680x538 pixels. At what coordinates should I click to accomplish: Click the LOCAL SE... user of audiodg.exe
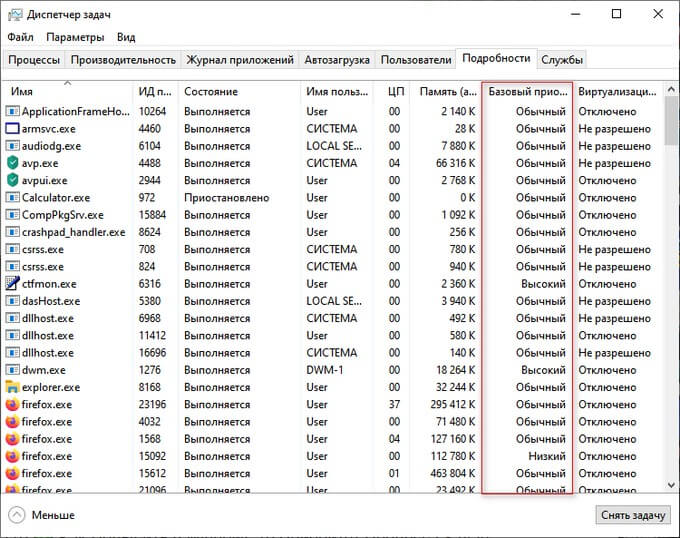pyautogui.click(x=334, y=146)
